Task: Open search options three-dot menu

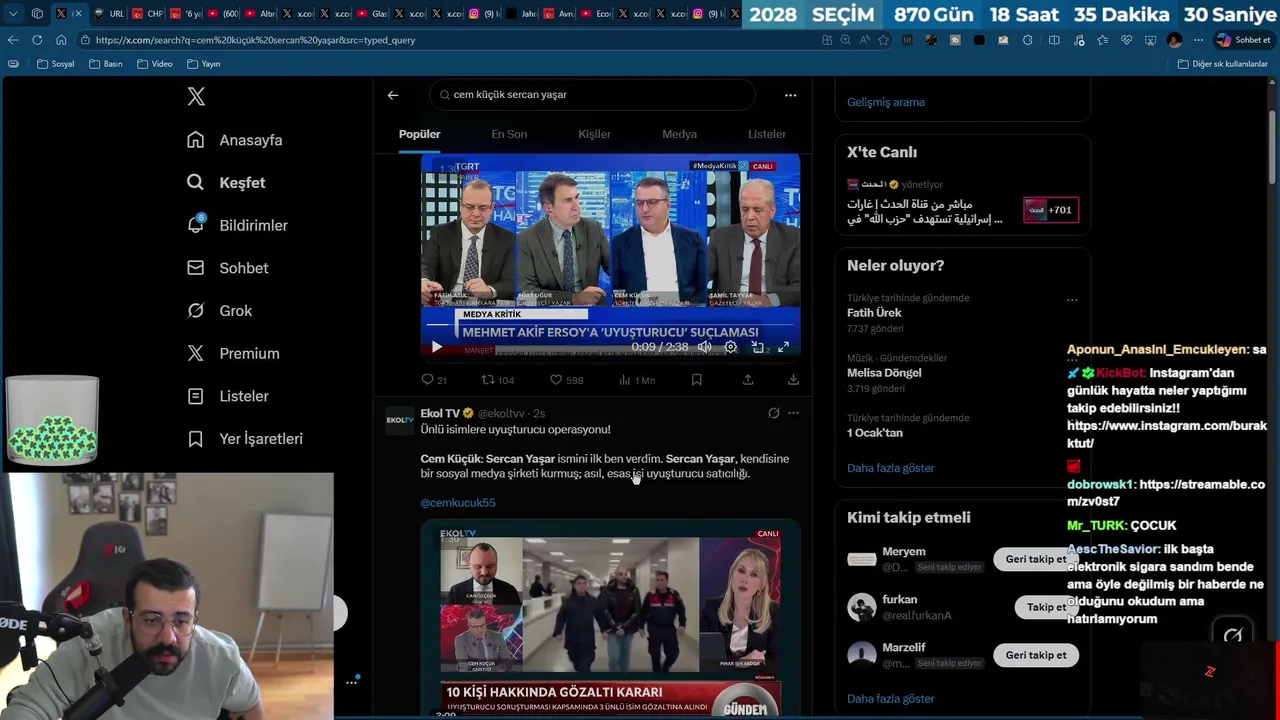Action: 790,95
